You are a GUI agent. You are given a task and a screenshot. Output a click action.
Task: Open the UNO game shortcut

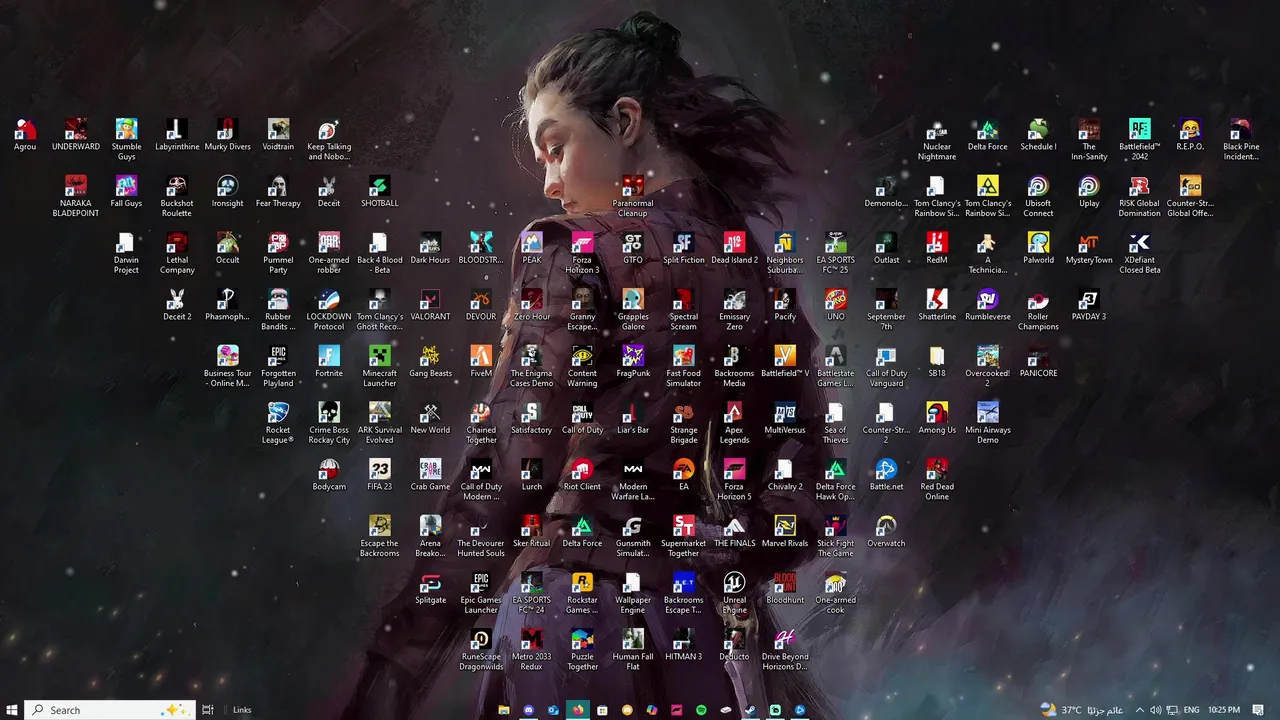click(836, 306)
